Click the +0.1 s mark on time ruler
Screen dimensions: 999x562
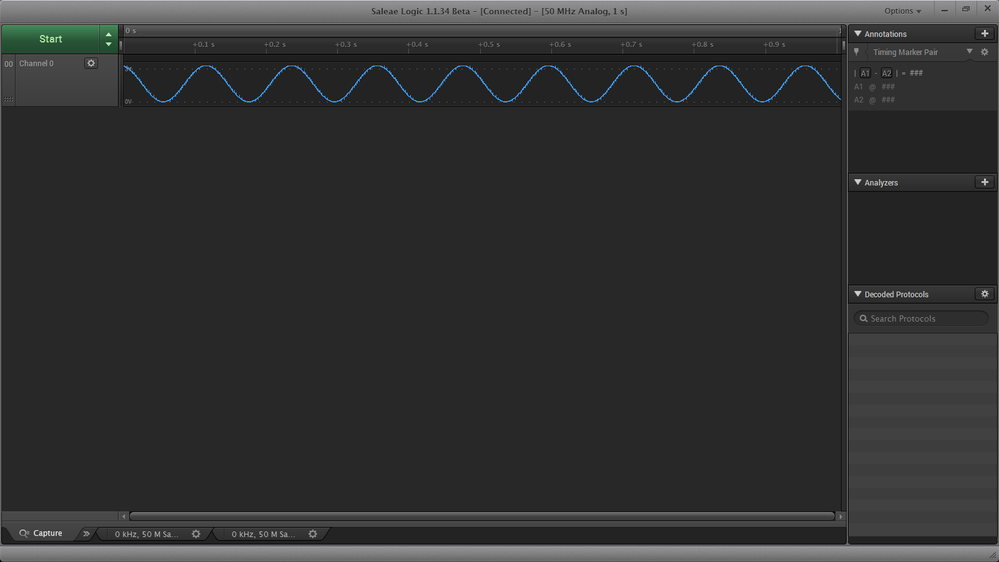tap(203, 45)
